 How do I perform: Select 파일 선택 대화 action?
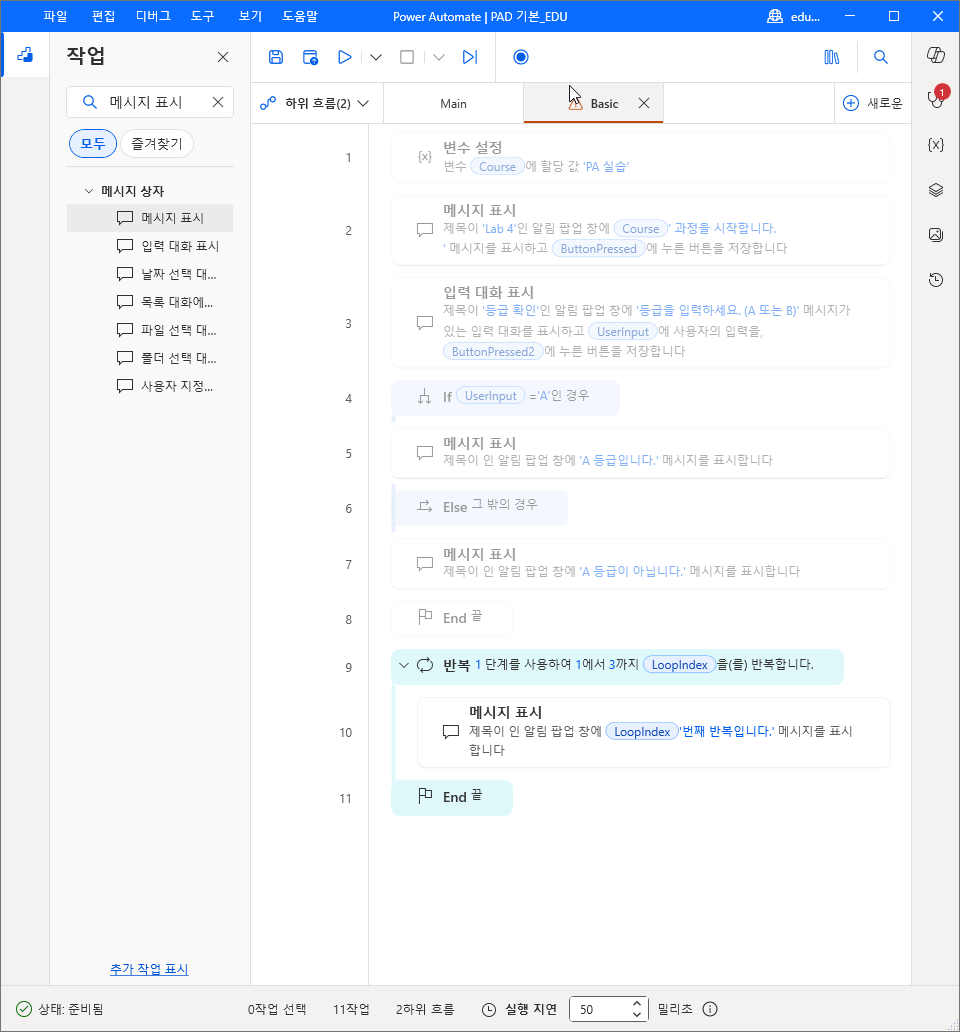150,330
